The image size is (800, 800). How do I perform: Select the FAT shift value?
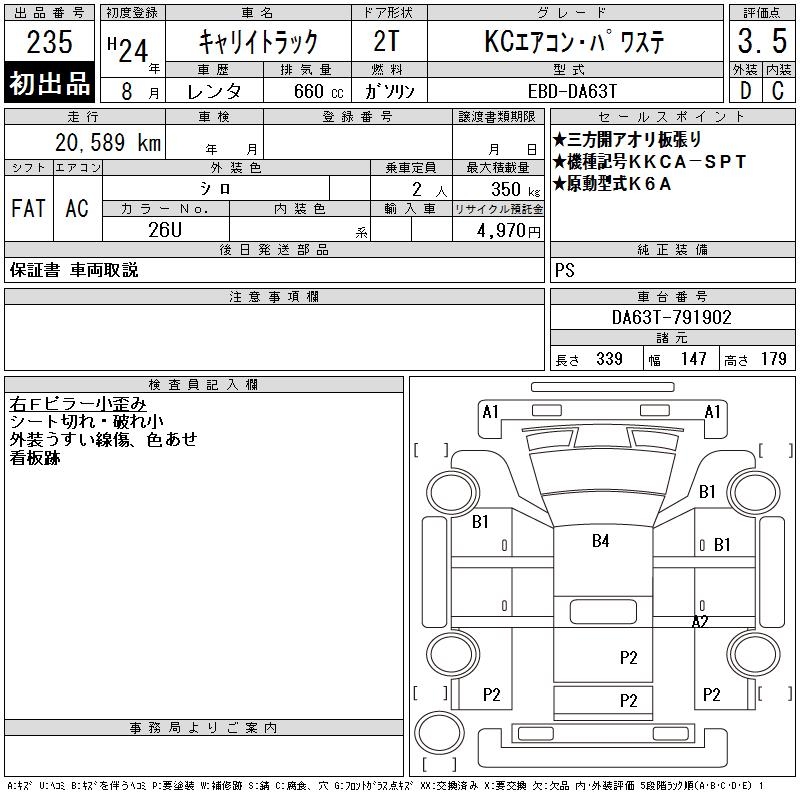(28, 209)
